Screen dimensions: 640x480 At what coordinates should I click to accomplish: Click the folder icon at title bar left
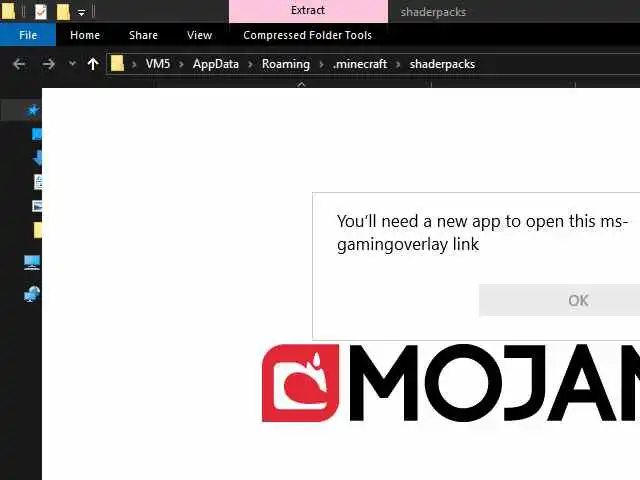pos(8,11)
